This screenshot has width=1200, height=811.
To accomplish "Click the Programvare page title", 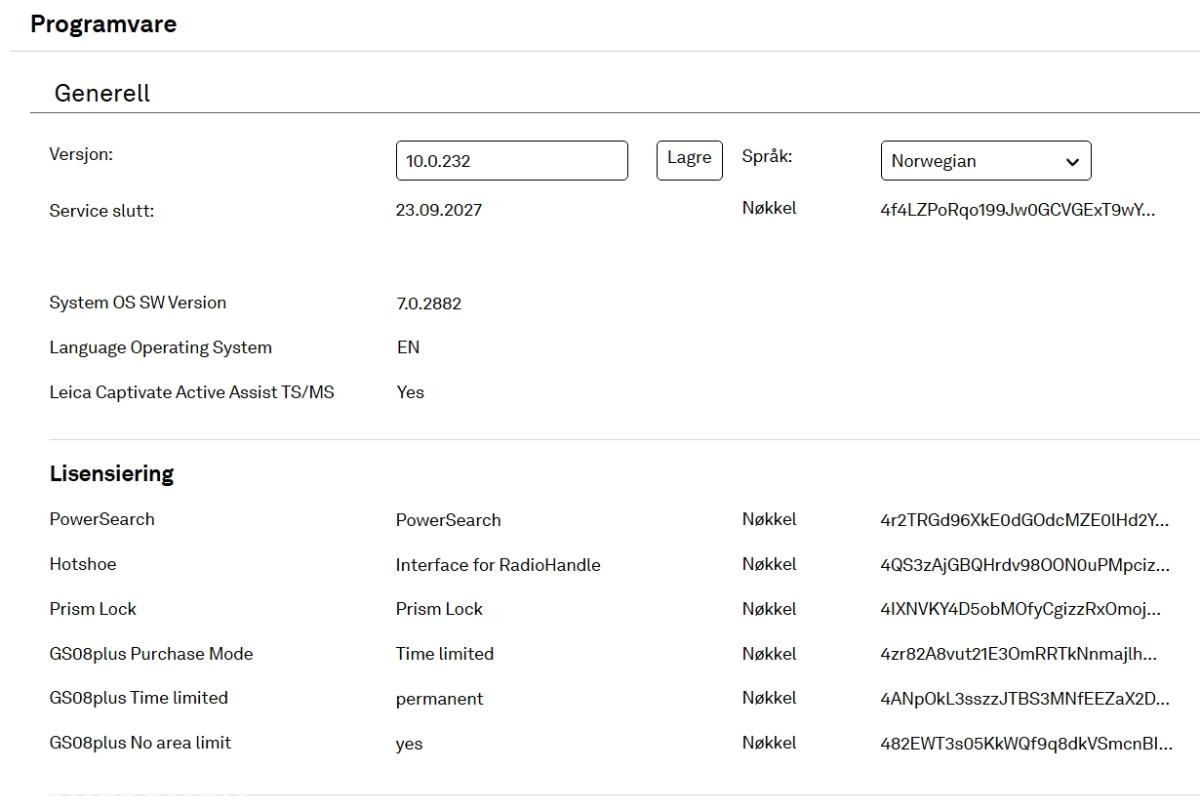I will click(x=104, y=24).
